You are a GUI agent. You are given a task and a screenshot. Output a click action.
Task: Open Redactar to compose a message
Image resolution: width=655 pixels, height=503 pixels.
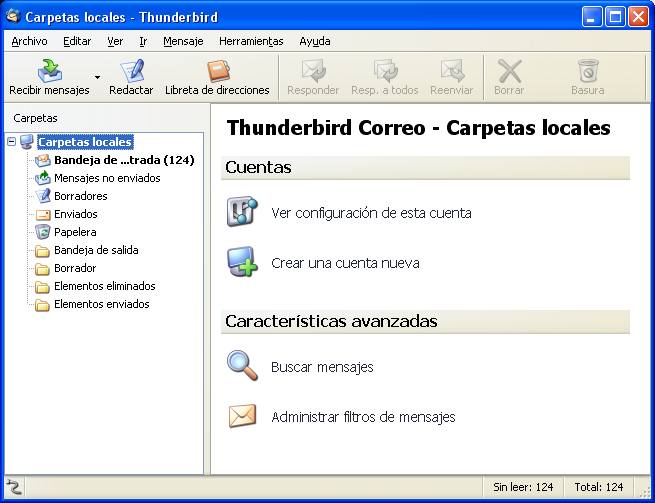pyautogui.click(x=131, y=71)
